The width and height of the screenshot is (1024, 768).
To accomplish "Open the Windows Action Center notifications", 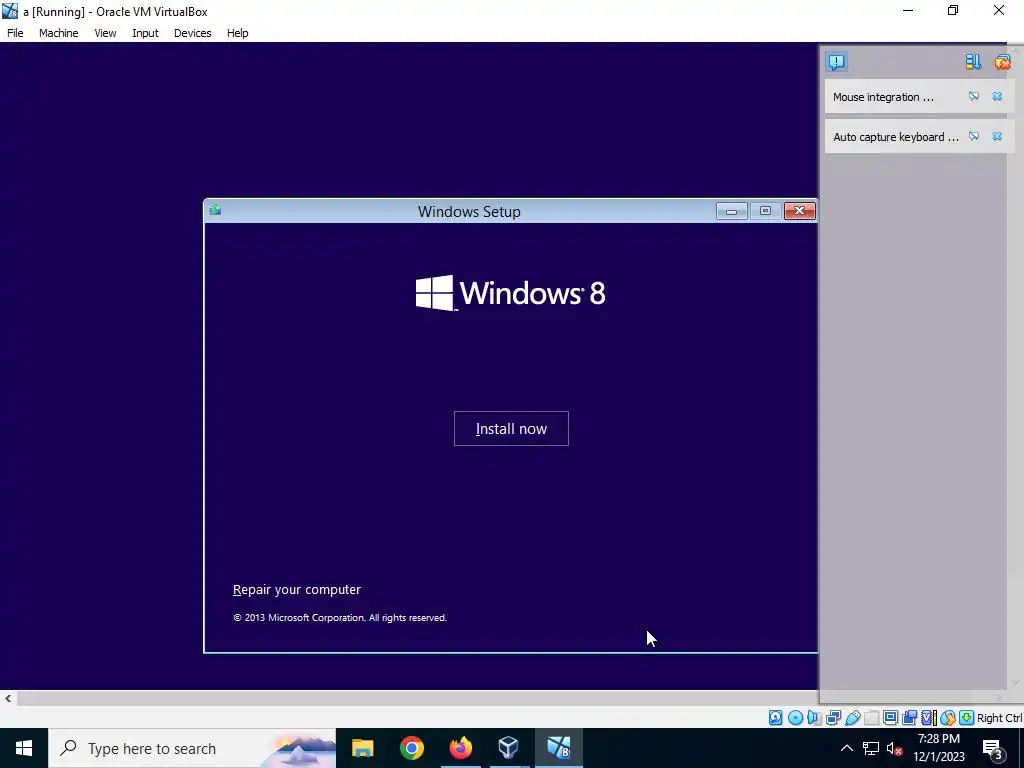I will 993,749.
